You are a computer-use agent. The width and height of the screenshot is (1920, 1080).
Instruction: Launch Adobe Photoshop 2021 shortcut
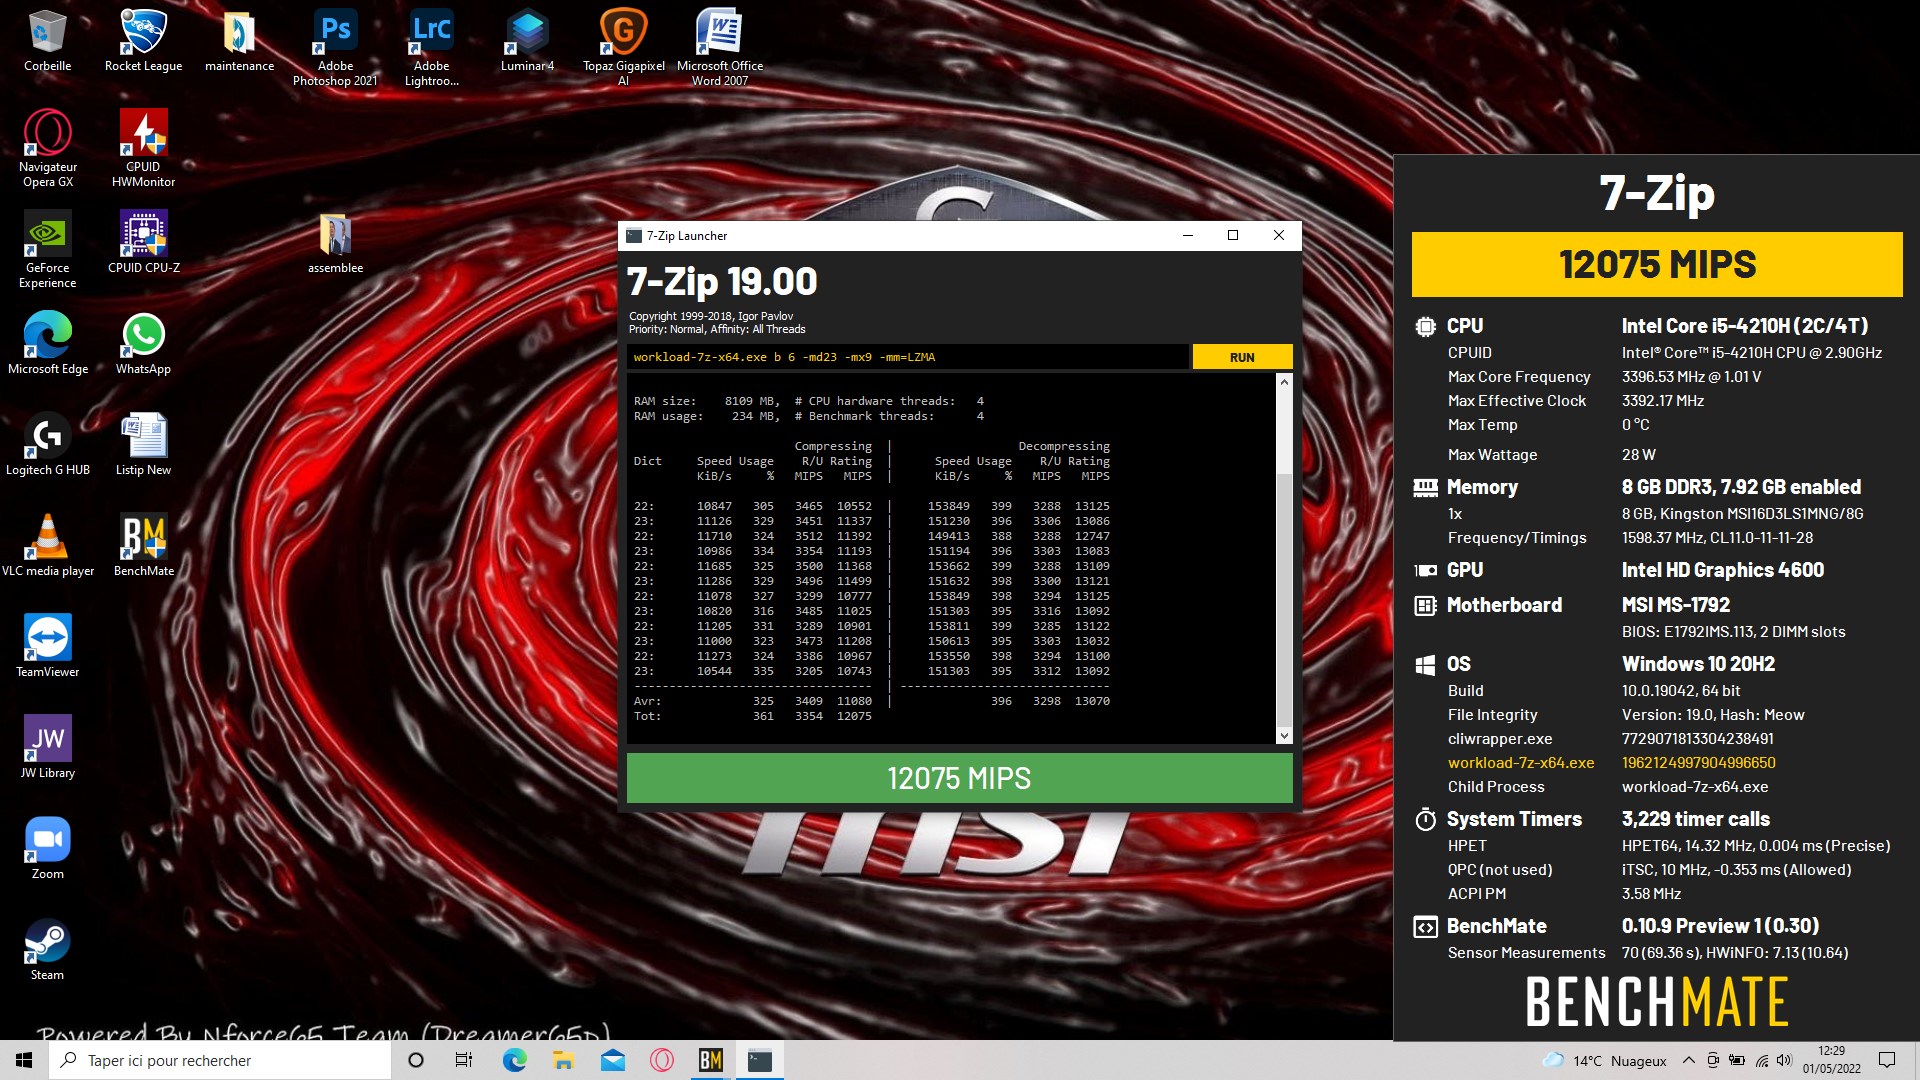tap(335, 47)
